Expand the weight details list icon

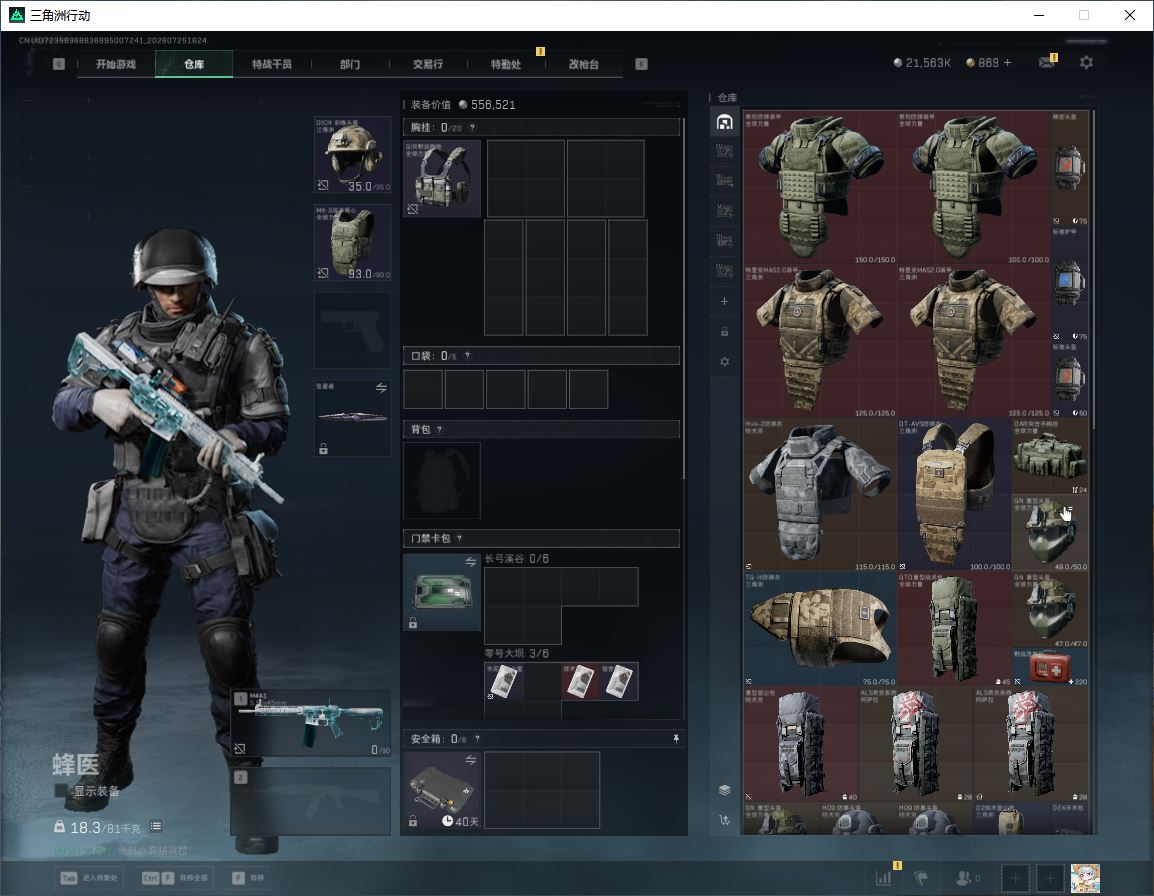pyautogui.click(x=156, y=826)
